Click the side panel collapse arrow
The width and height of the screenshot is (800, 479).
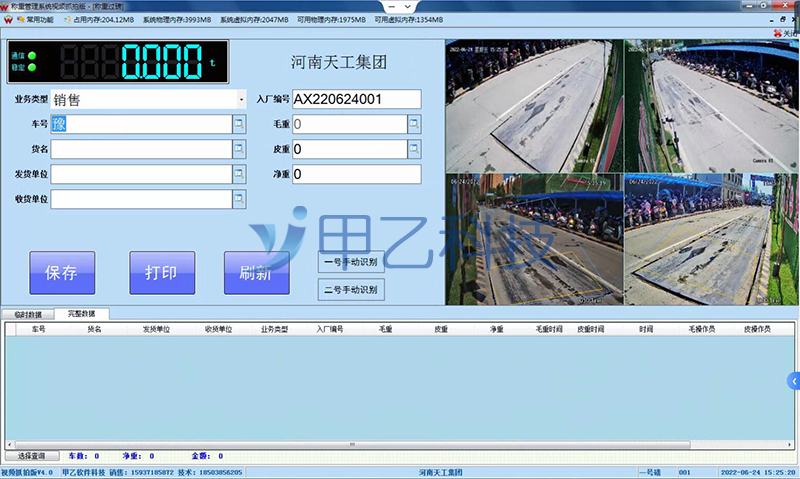click(x=794, y=381)
